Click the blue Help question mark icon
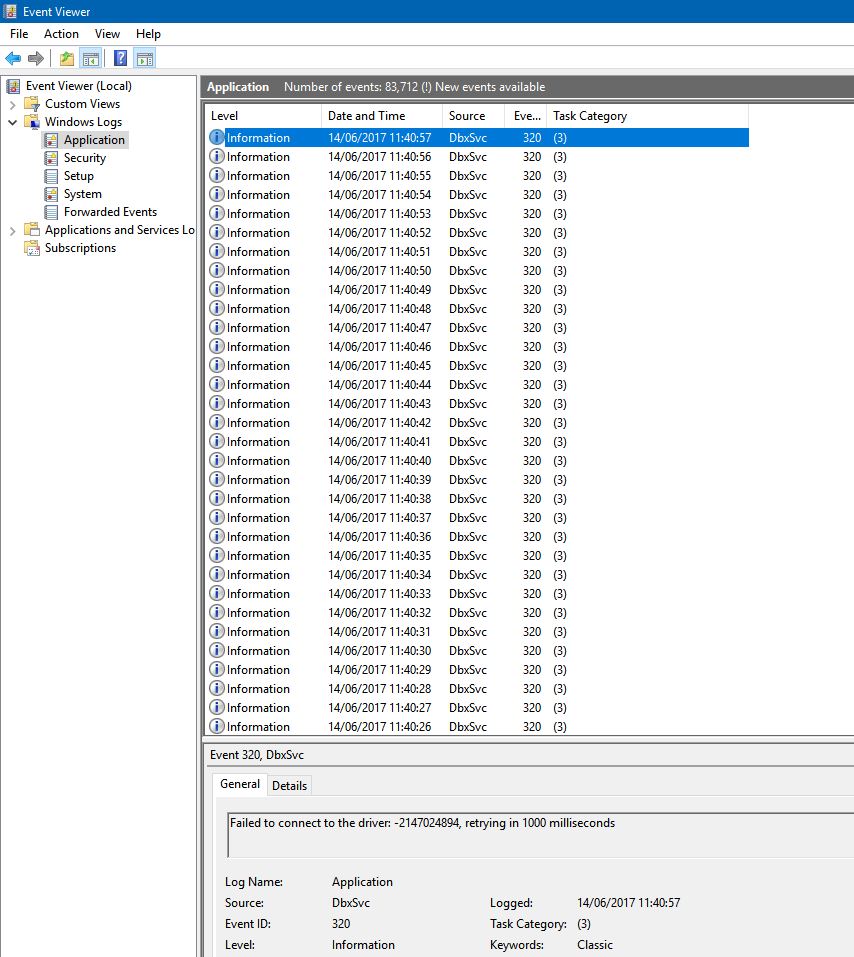The image size is (854, 957). click(x=120, y=58)
